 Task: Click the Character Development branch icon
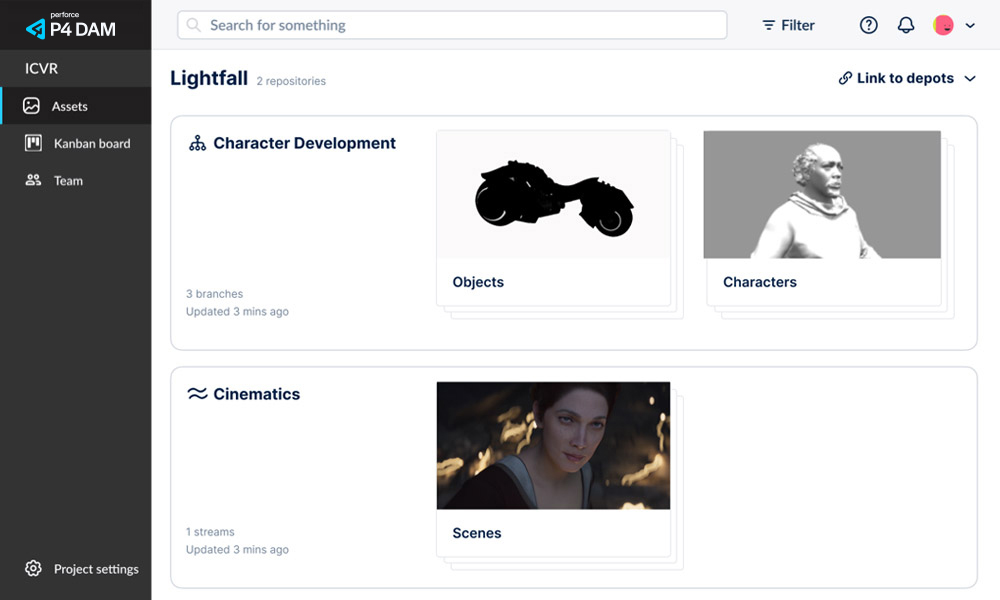[x=197, y=144]
